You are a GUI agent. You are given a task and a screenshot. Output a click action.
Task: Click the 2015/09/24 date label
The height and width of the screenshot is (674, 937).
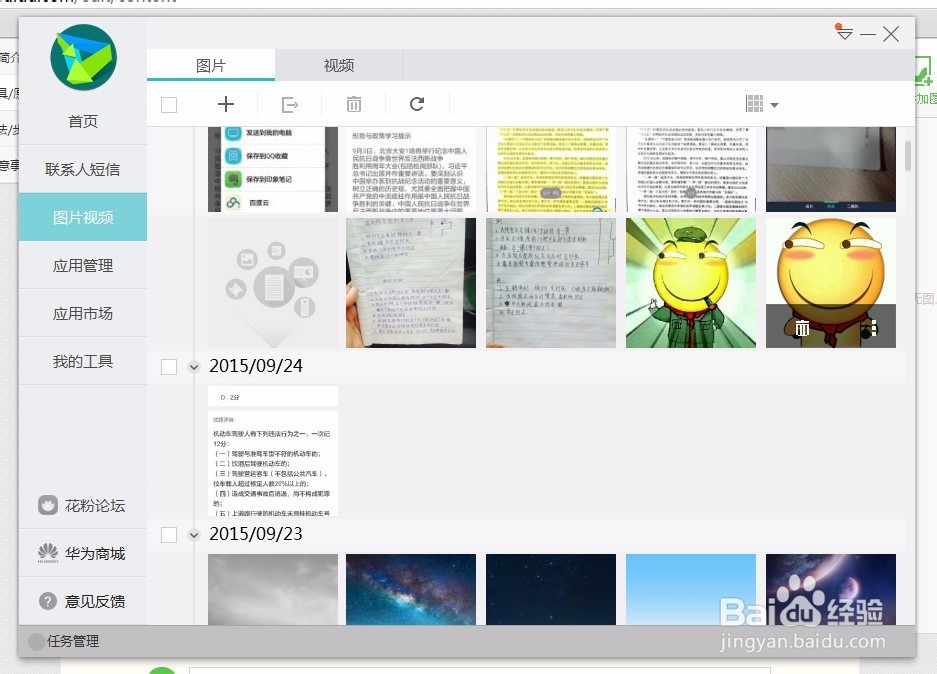pyautogui.click(x=256, y=366)
